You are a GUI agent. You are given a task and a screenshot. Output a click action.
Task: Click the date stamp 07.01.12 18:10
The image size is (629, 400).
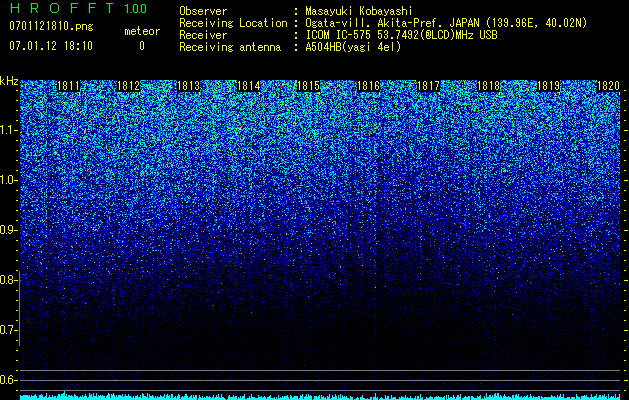click(51, 46)
